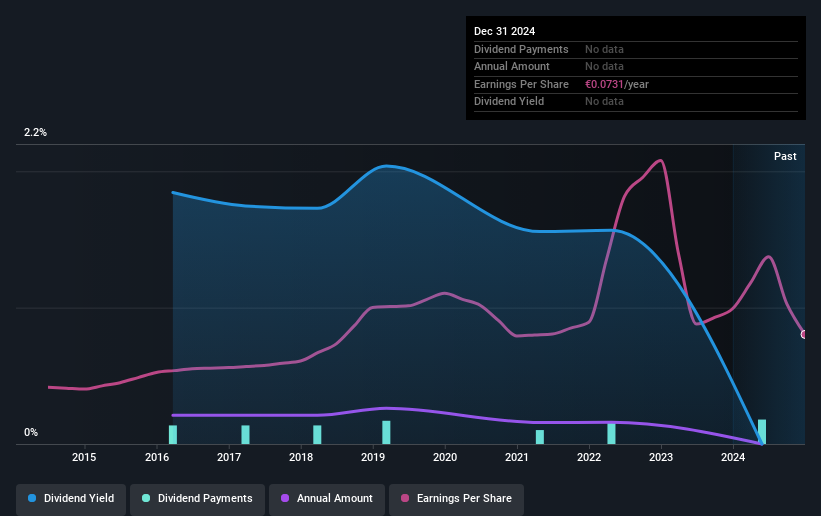Click the teal Dividend Payments legend dot
Viewport: 821px width, 516px height.
coord(146,498)
